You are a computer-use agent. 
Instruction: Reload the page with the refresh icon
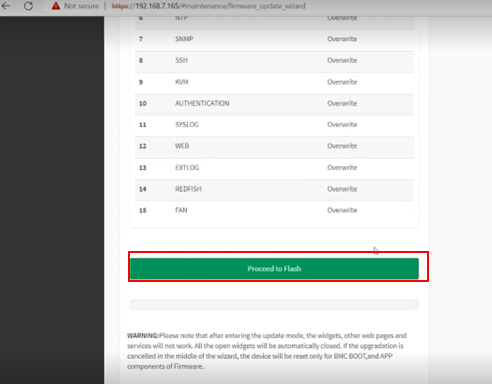[28, 6]
